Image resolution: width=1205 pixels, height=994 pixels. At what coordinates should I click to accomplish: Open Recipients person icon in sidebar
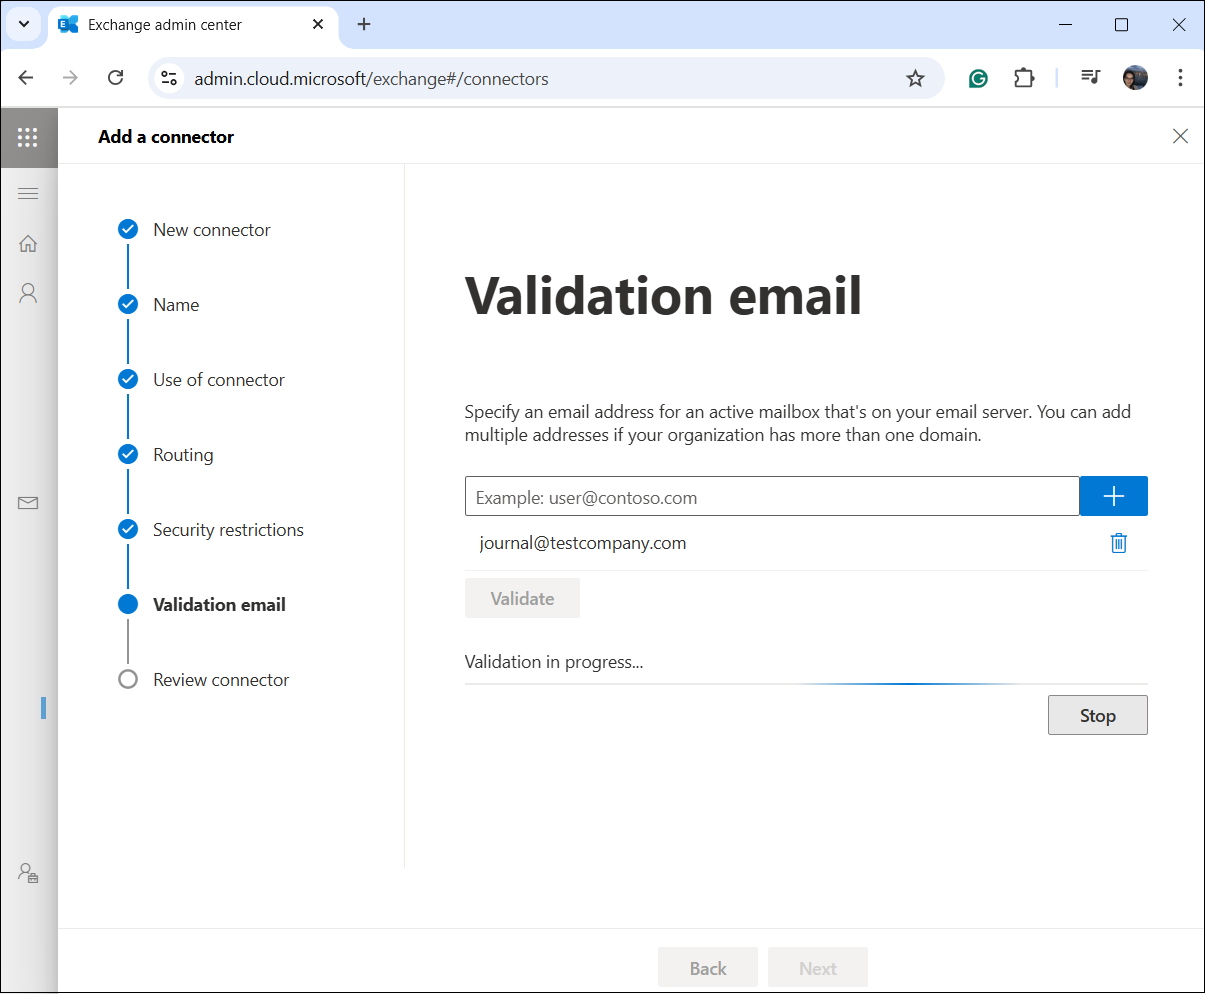point(28,293)
